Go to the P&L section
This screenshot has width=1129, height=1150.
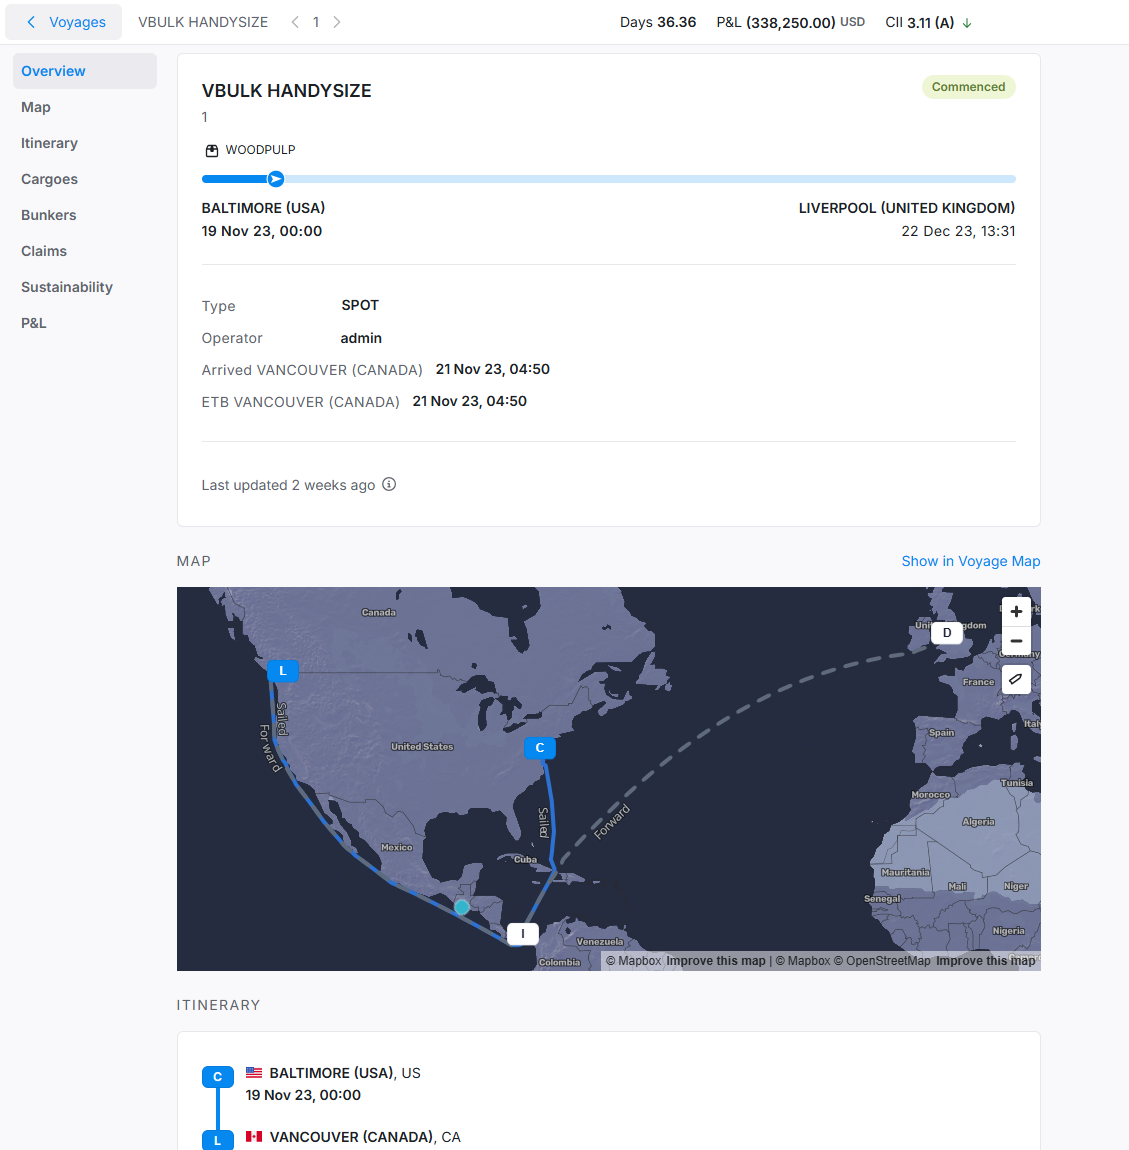33,322
